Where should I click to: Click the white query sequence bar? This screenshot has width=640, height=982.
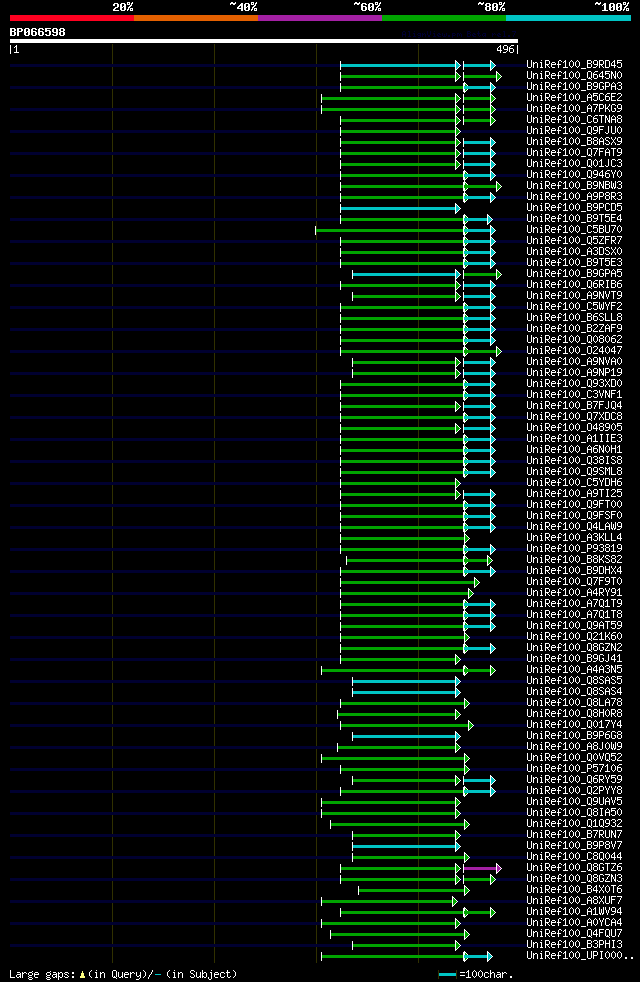264,41
